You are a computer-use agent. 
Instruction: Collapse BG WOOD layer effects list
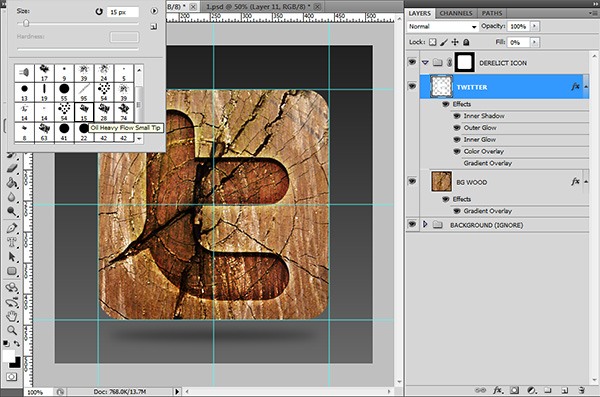586,181
